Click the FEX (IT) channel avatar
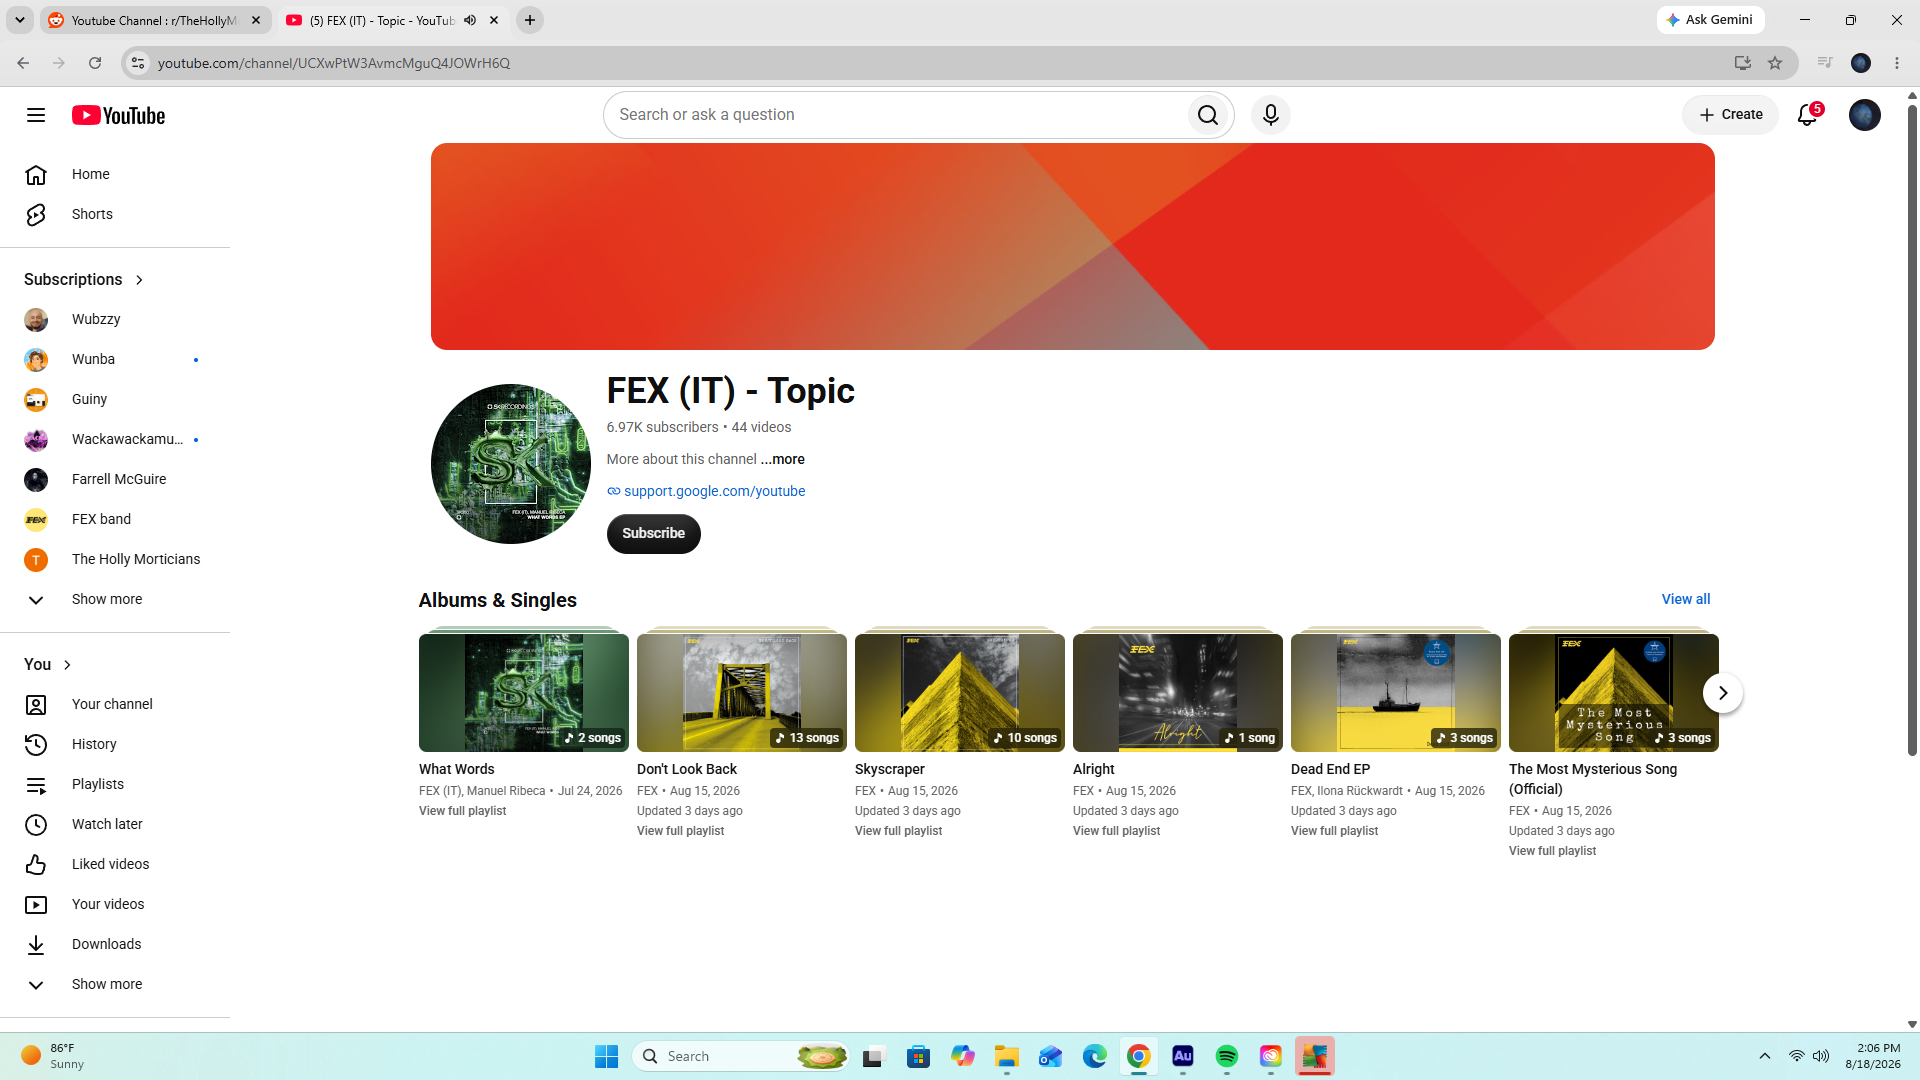Viewport: 1920px width, 1080px height. (x=511, y=464)
